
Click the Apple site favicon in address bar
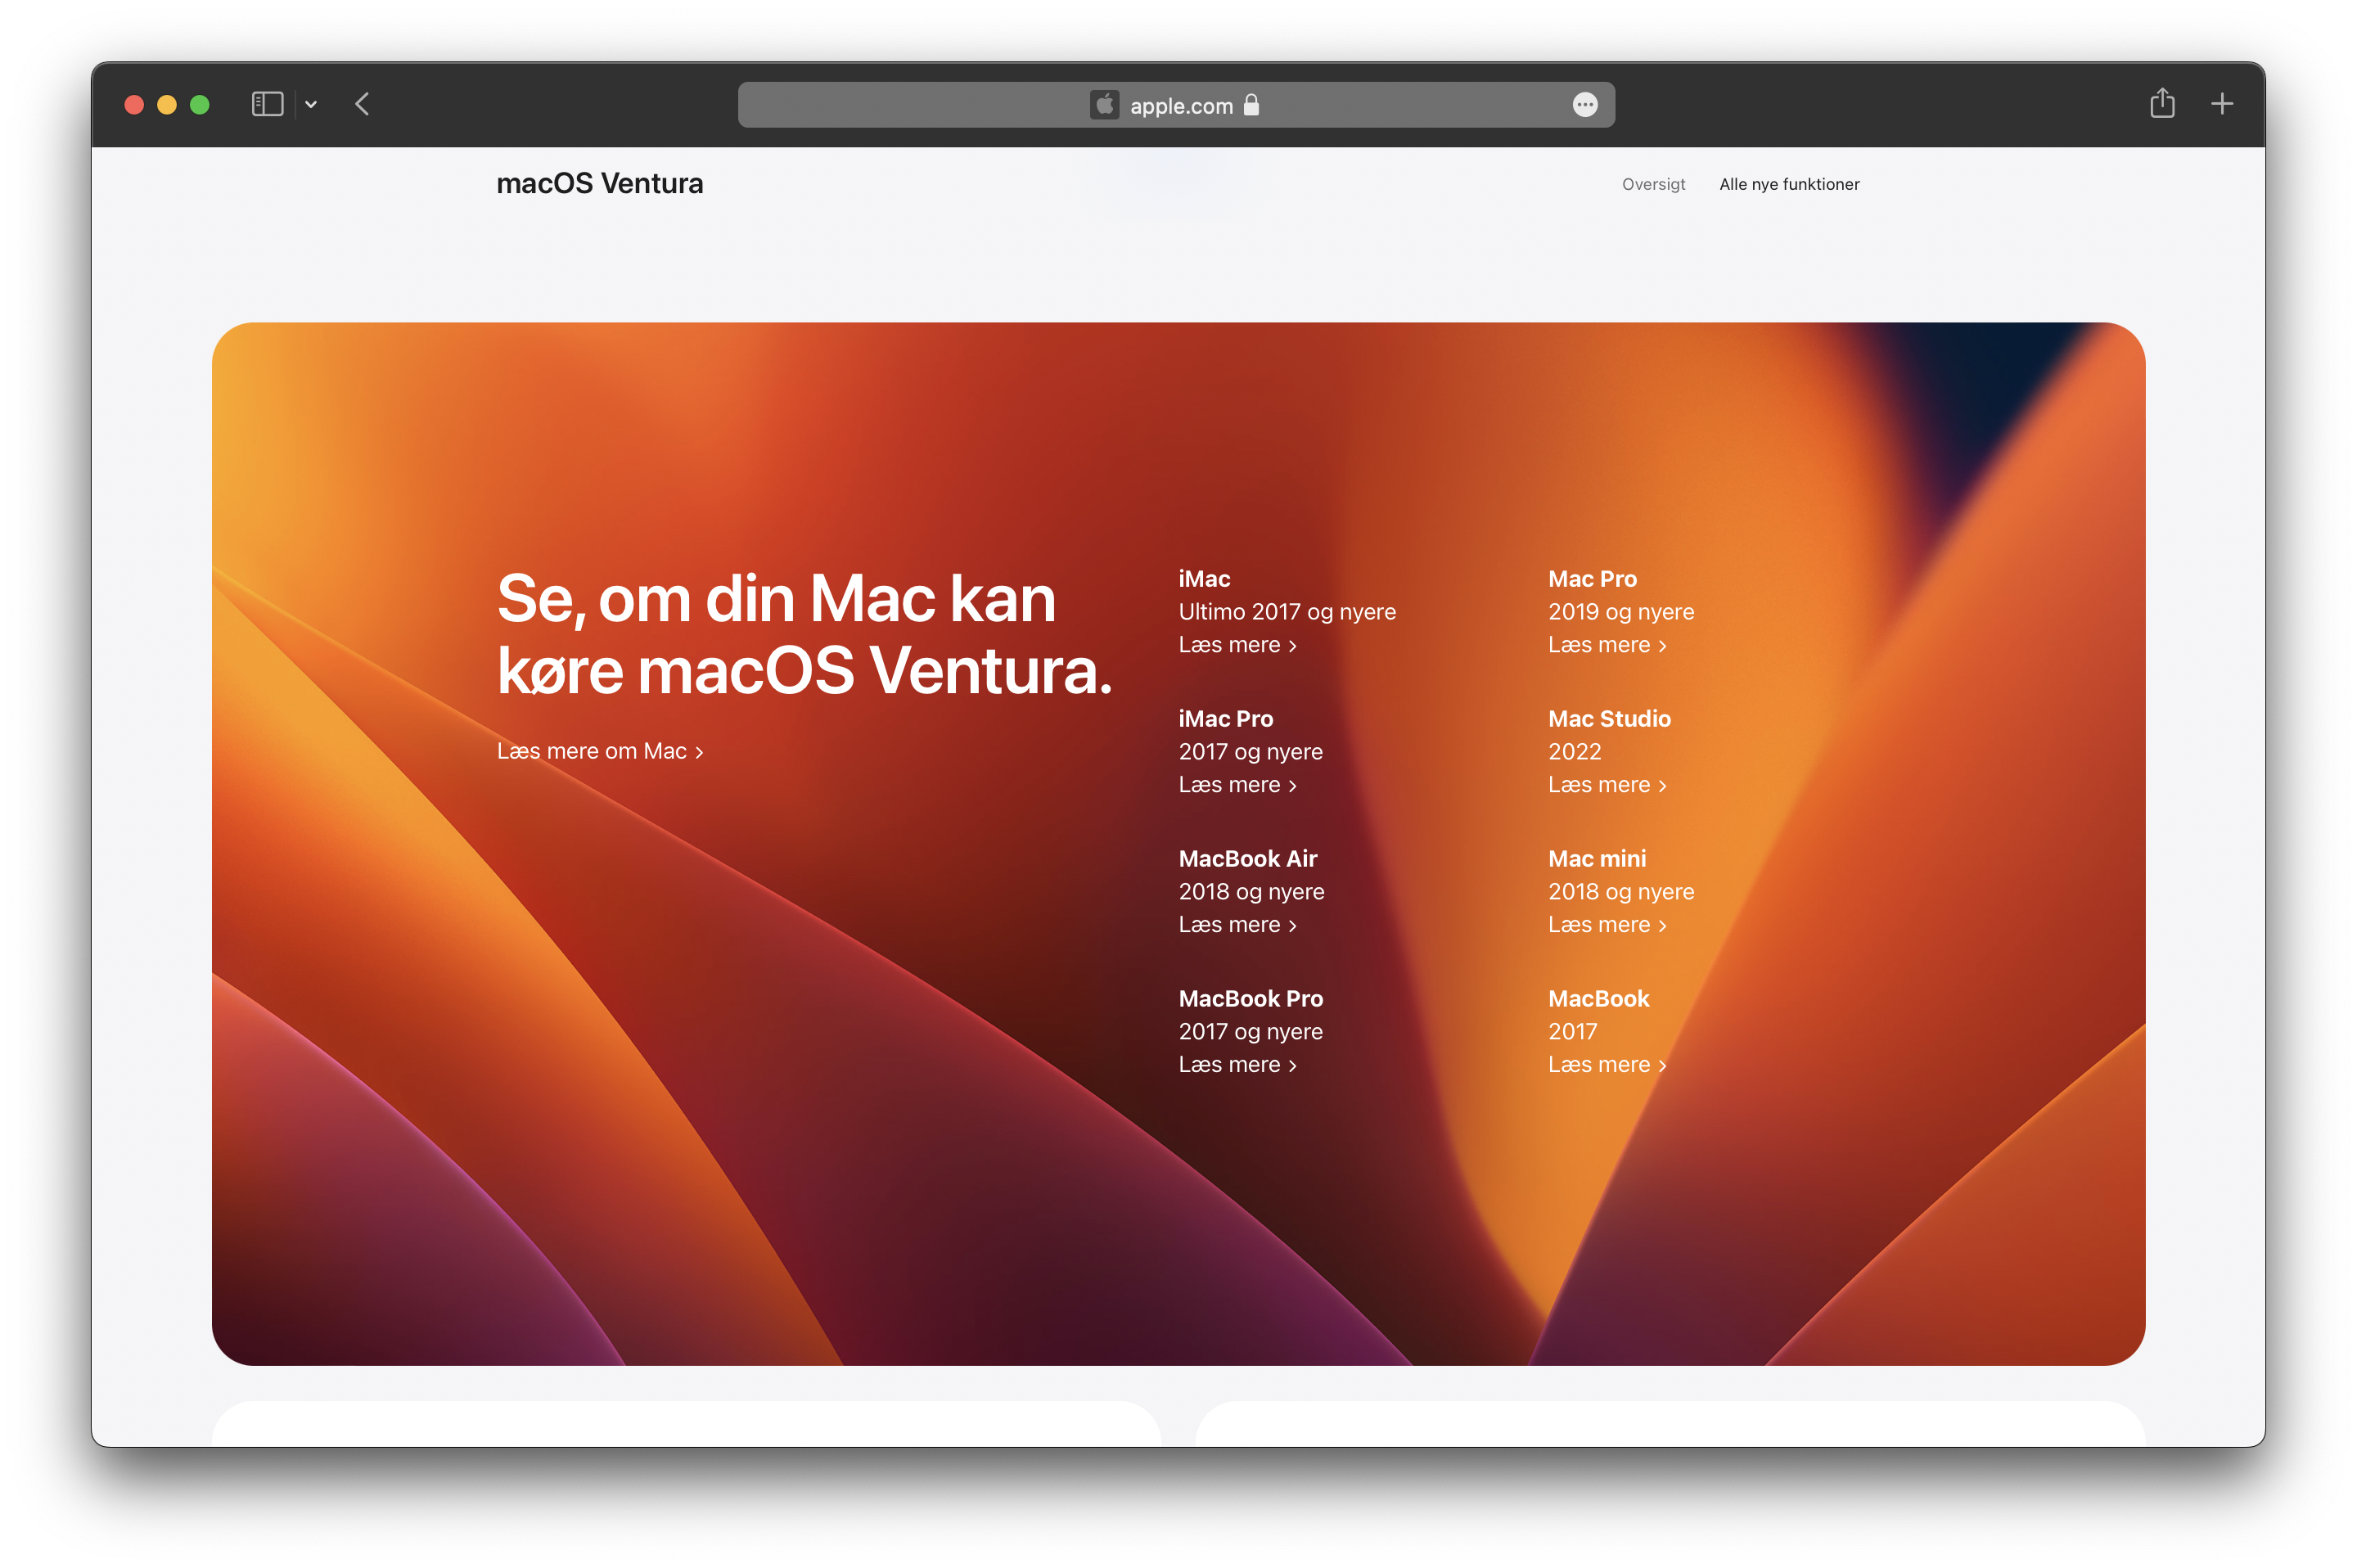coord(1104,105)
